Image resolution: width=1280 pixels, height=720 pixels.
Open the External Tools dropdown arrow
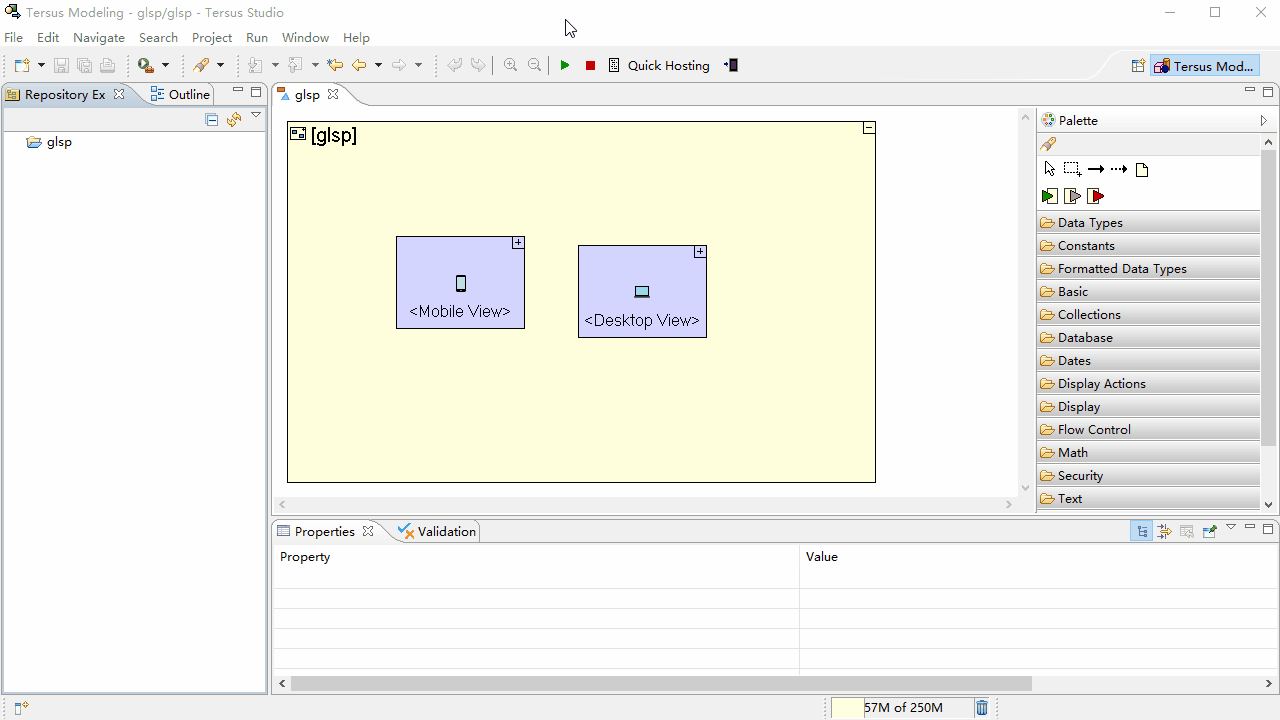coord(165,65)
